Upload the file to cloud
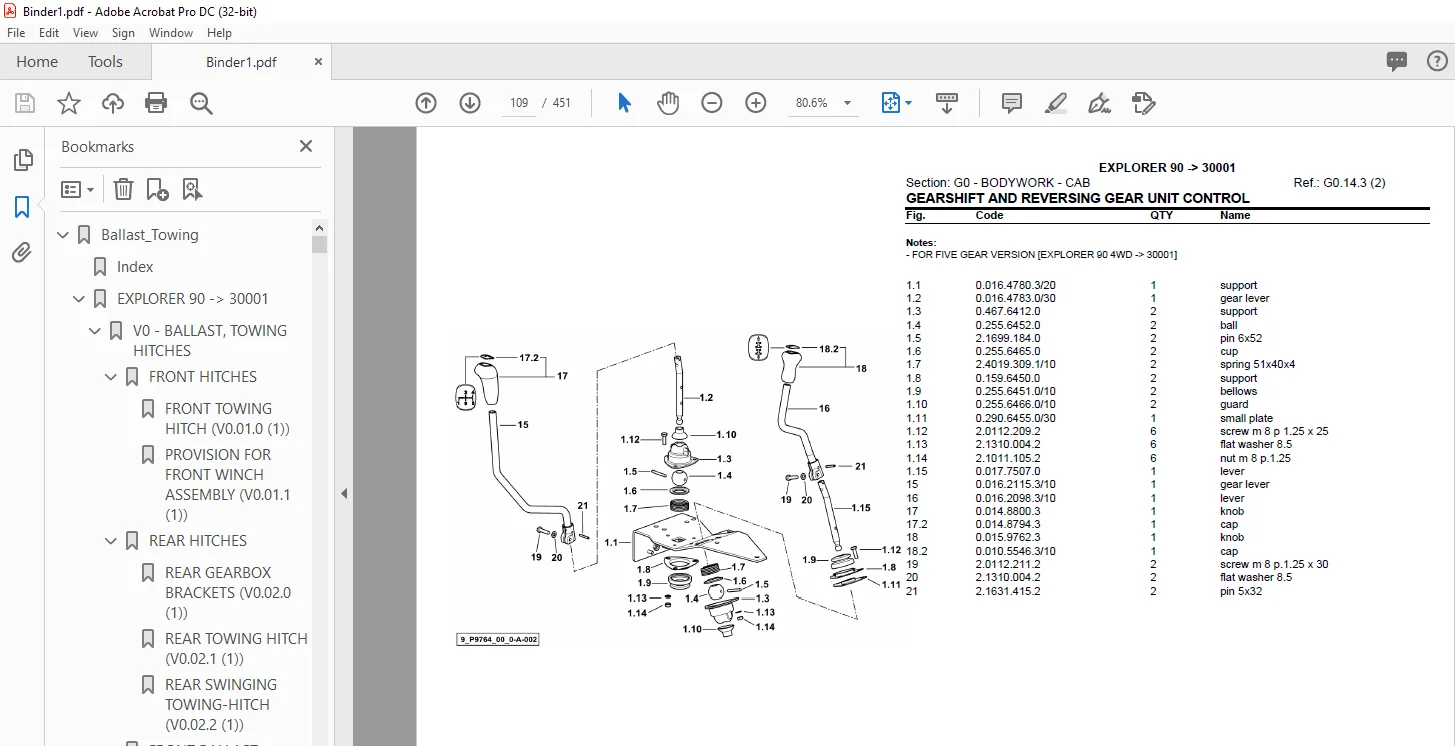 tap(113, 103)
